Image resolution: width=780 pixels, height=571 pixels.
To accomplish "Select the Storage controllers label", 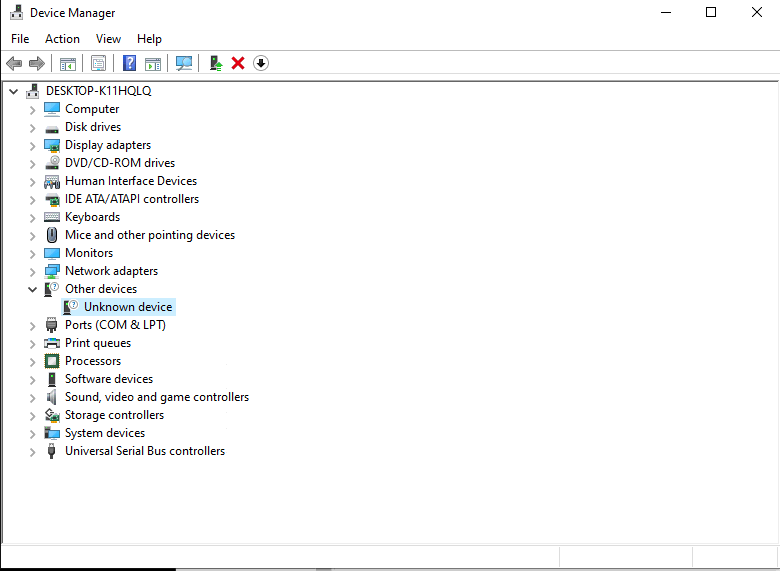I will click(x=114, y=415).
